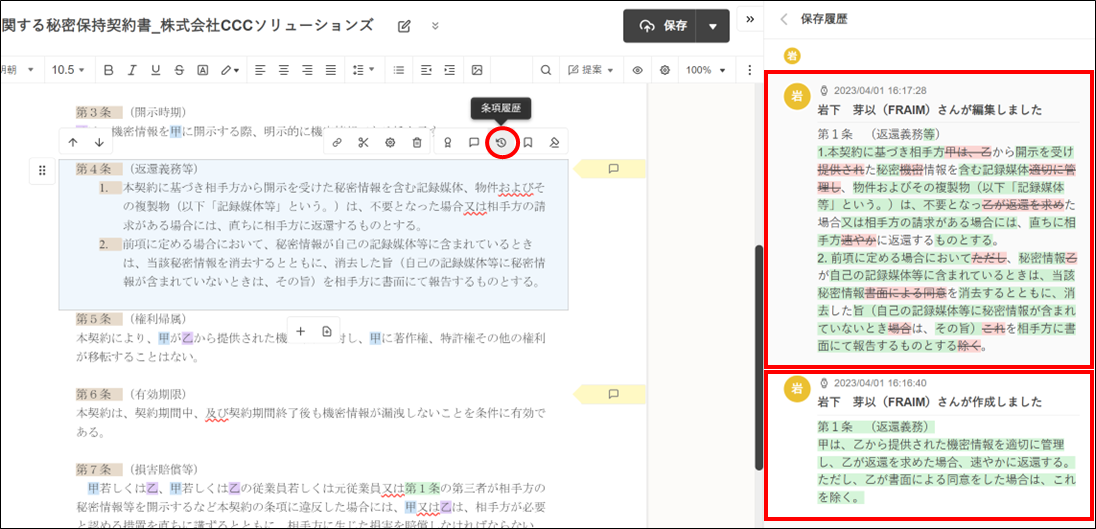Open the 10.5 font size dropdown
Image resolution: width=1096 pixels, height=529 pixels.
point(68,70)
